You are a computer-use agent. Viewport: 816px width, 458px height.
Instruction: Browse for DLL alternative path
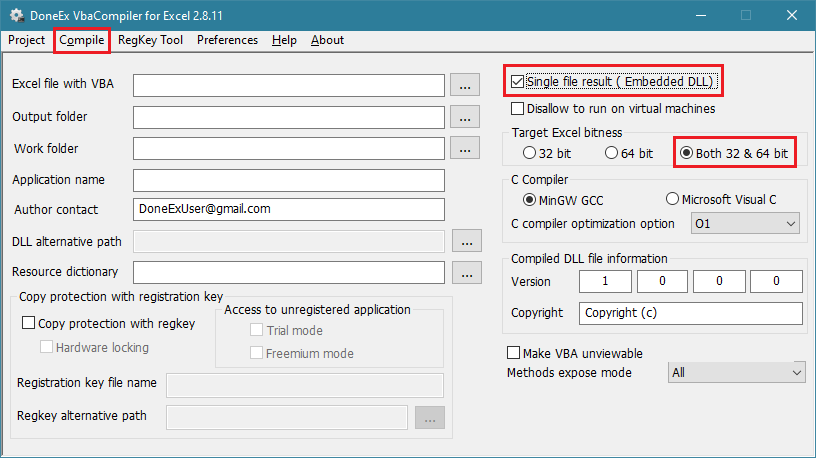(x=467, y=241)
